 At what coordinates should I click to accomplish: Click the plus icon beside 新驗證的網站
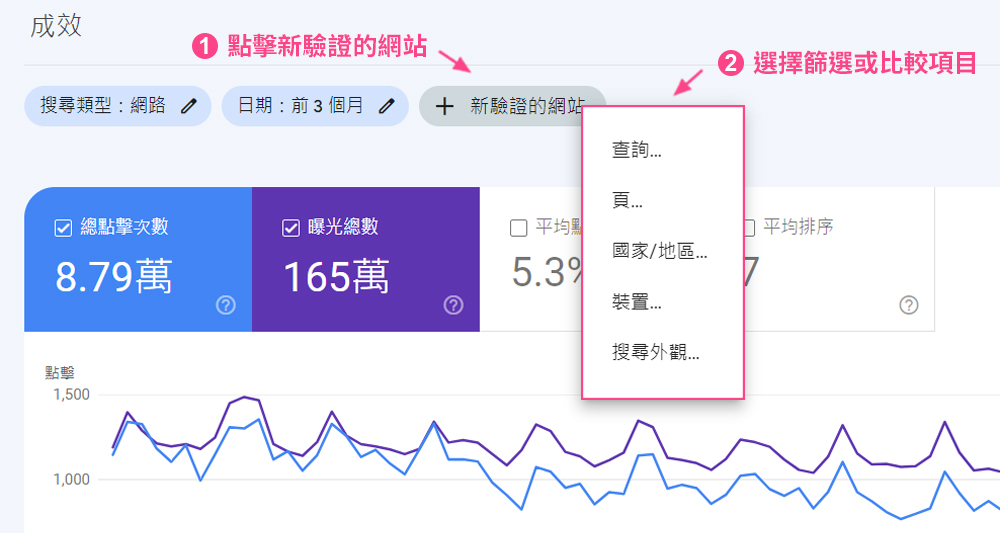(445, 106)
